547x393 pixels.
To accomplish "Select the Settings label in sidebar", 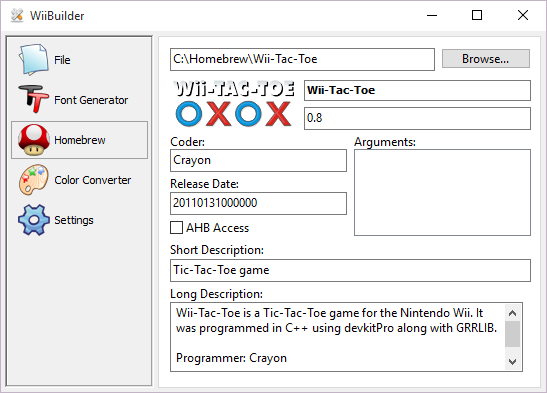I will 74,220.
